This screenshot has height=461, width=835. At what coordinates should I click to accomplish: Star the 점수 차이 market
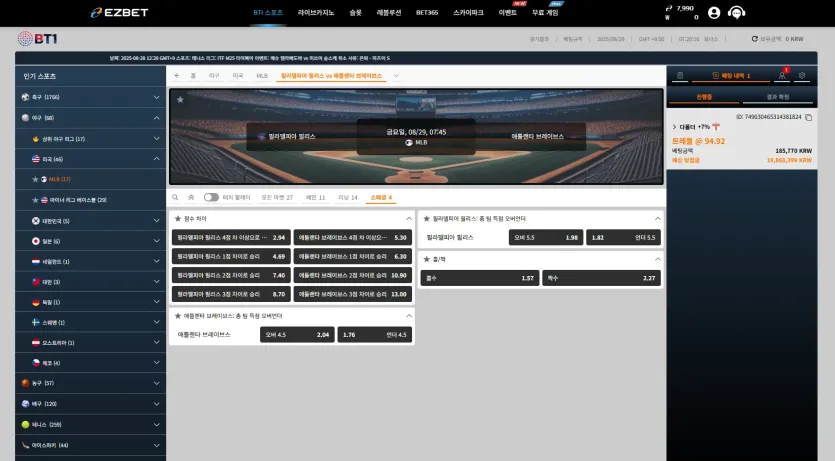click(x=178, y=219)
